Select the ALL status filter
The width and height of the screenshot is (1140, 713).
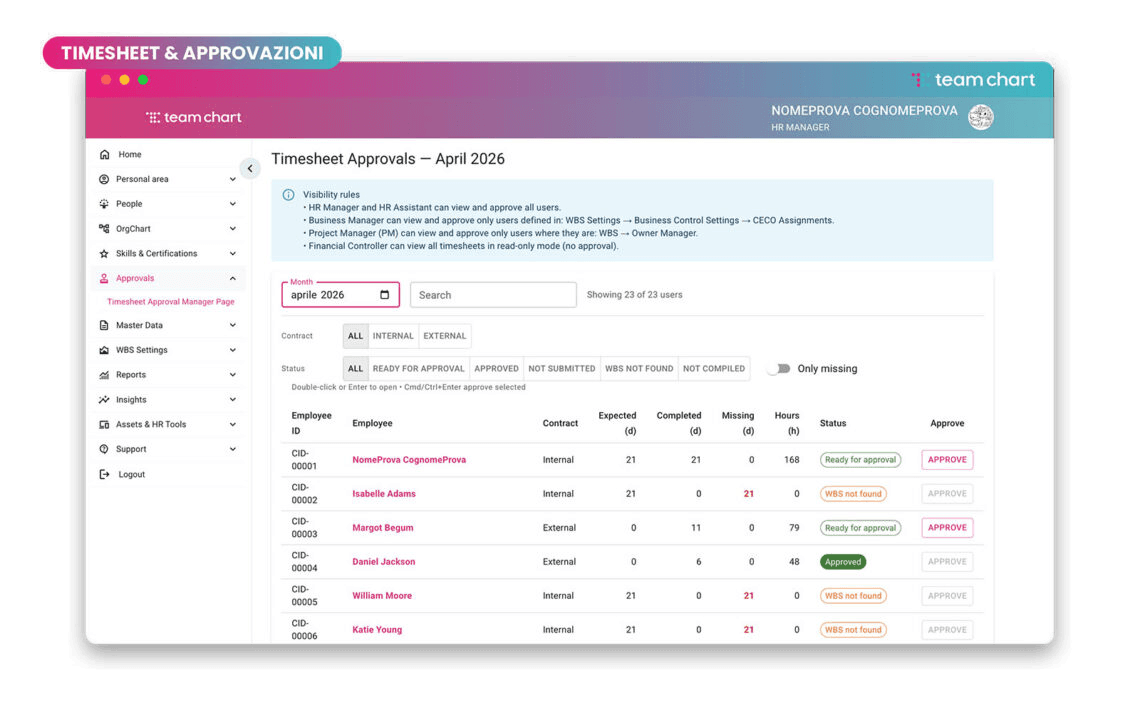355,368
